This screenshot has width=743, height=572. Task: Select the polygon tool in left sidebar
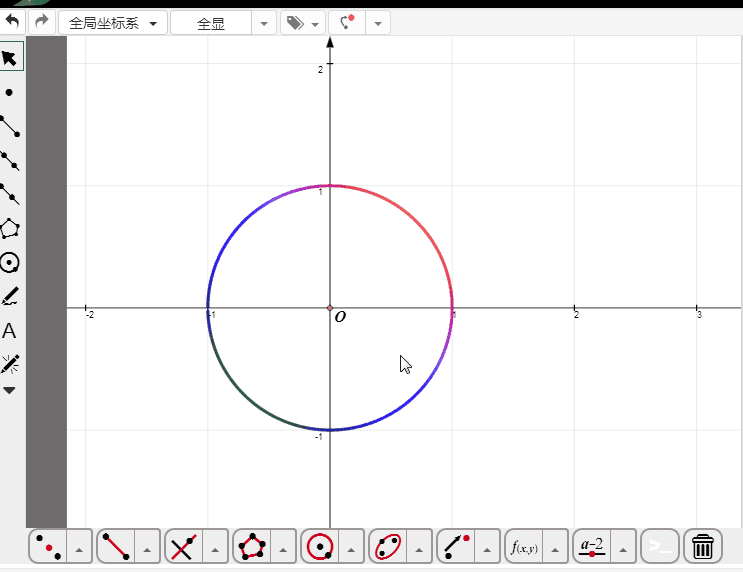click(10, 228)
